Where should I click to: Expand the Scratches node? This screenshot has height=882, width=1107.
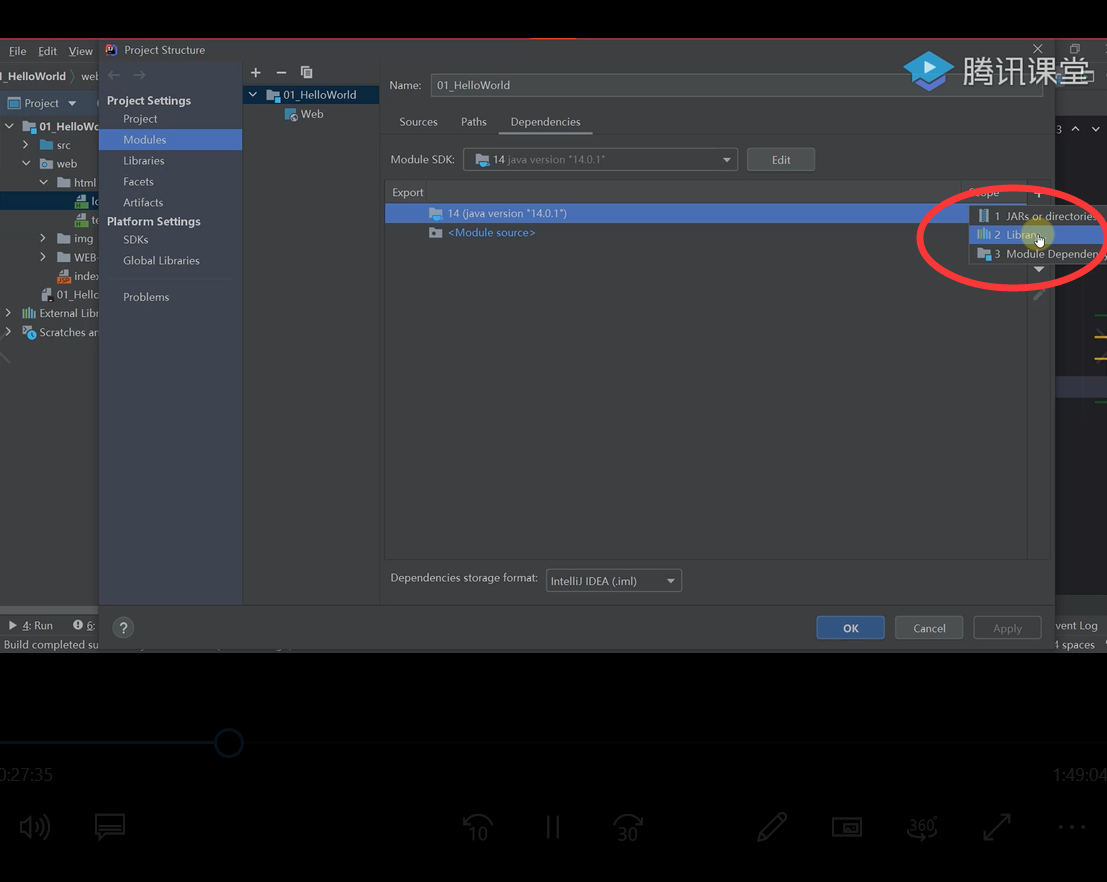(8, 332)
